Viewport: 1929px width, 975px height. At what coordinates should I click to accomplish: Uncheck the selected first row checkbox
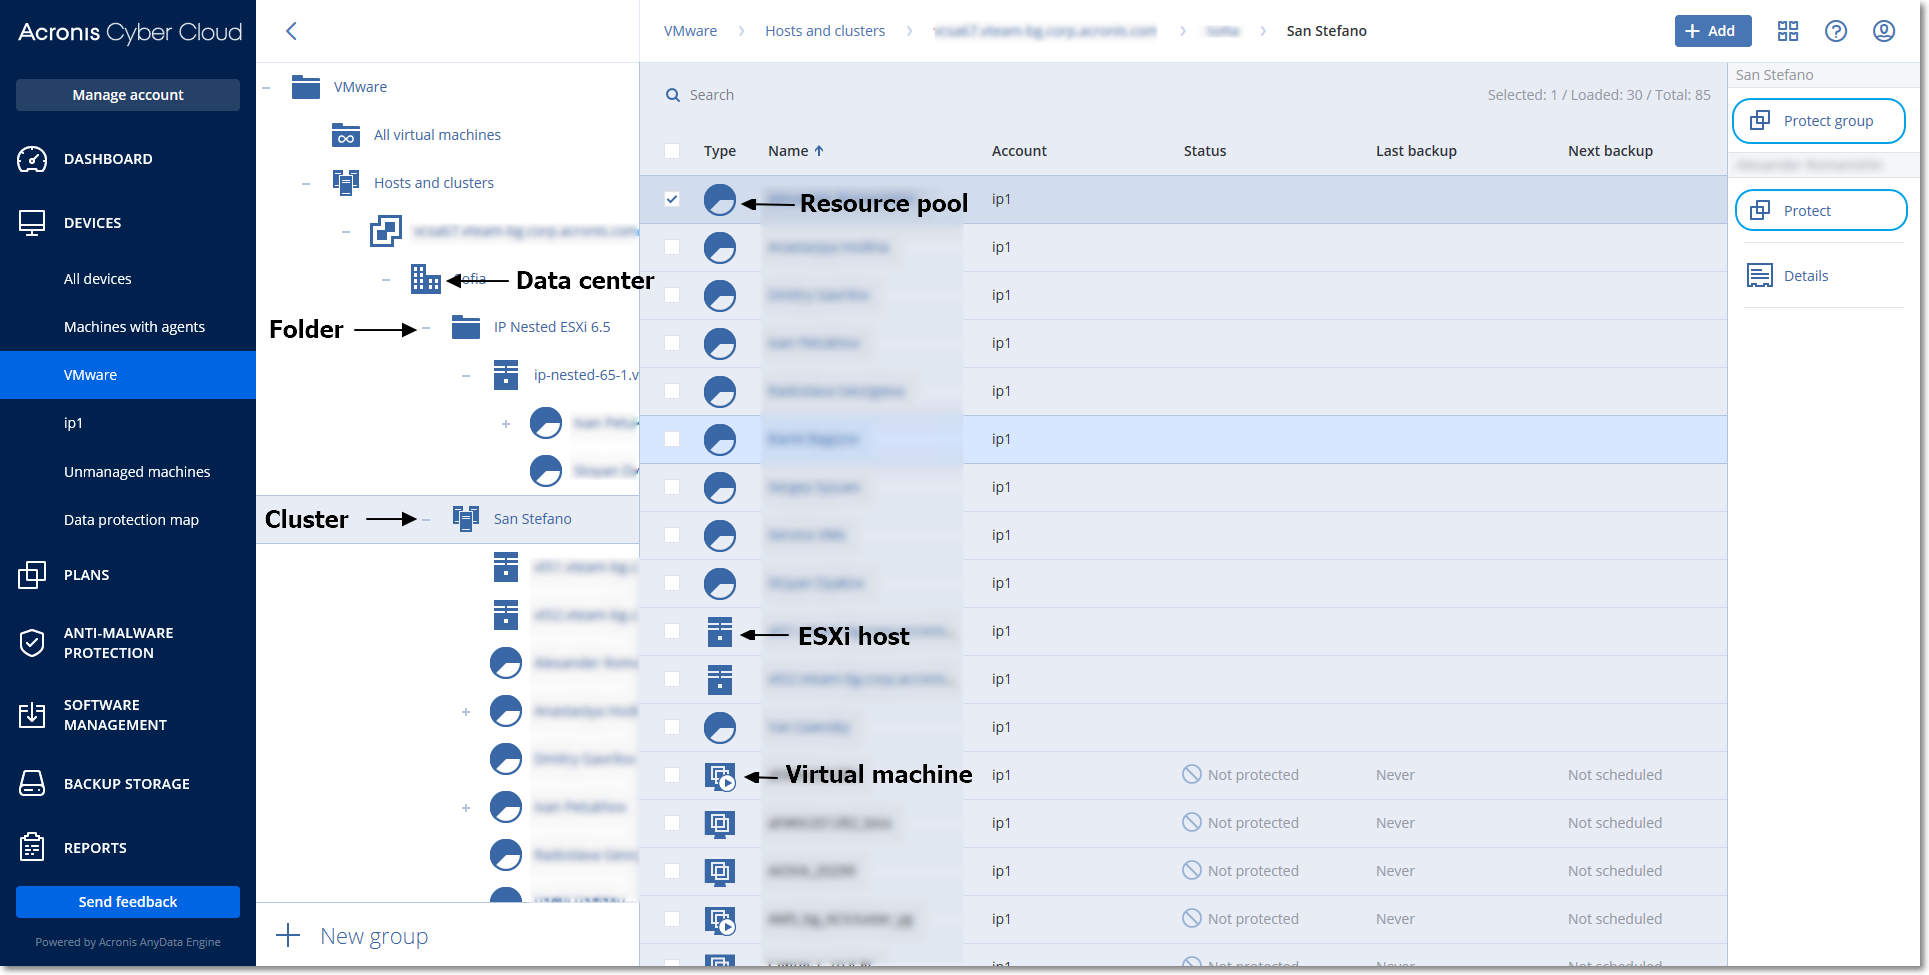[672, 199]
